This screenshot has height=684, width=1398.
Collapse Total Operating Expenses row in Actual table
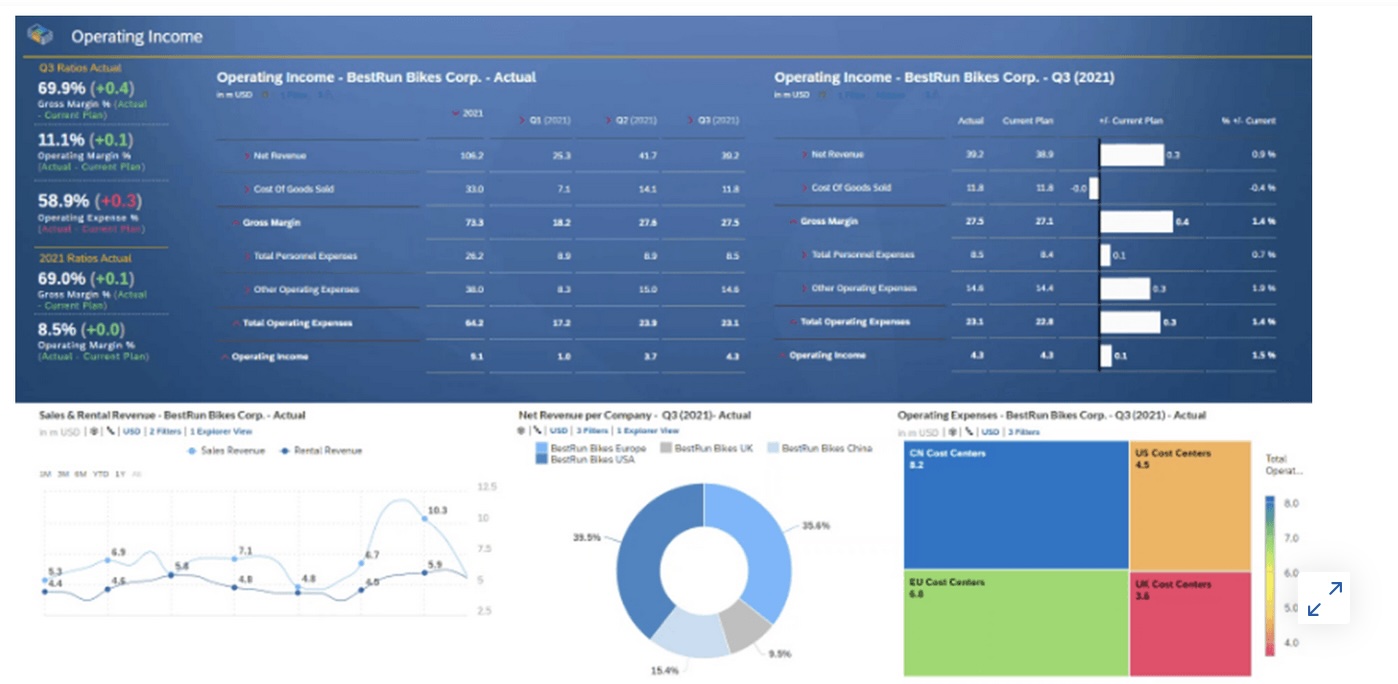(235, 323)
